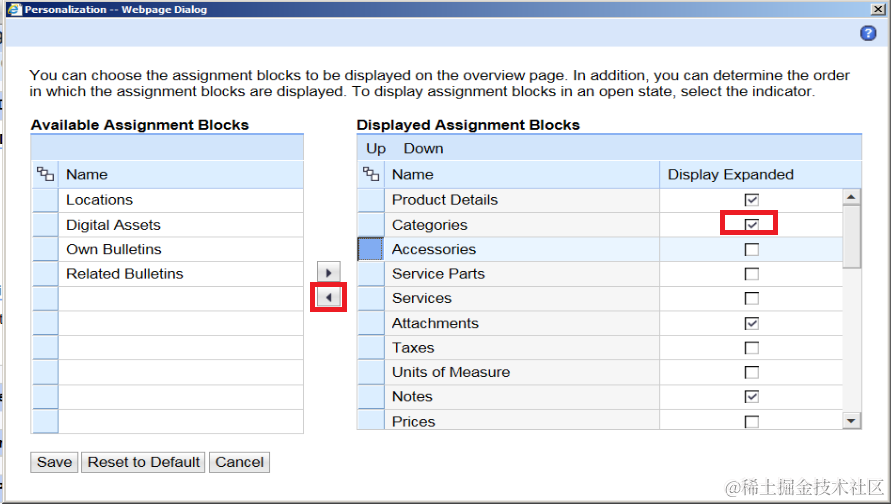Select row marker for Product Details
Screen dimensions: 891x504
click(x=371, y=200)
